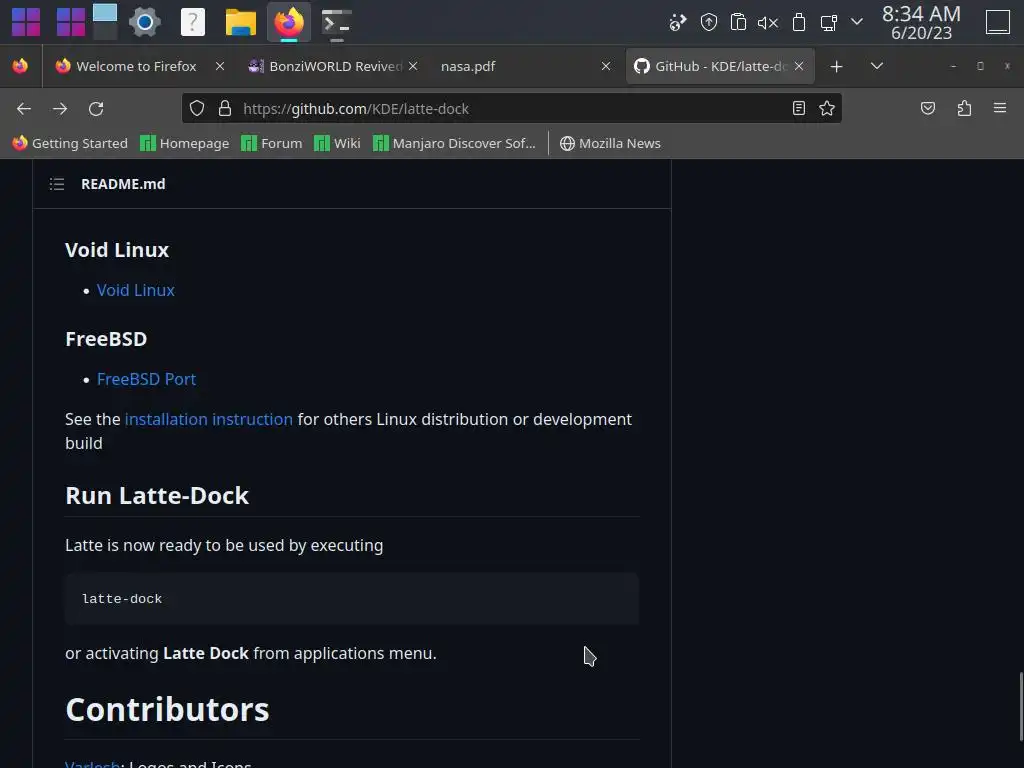This screenshot has width=1024, height=768.
Task: Open the Manjaro Discover Software bookmark
Action: tap(454, 143)
